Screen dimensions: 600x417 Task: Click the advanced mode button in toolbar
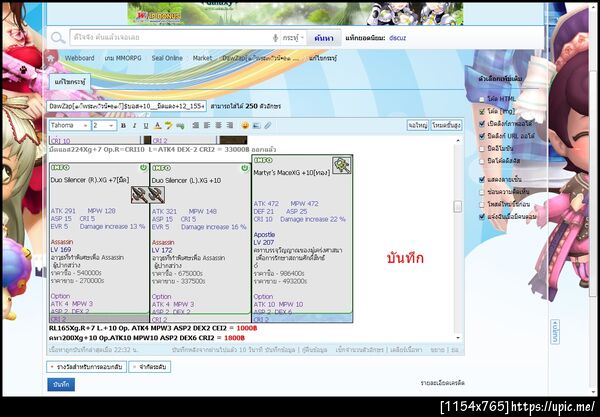446,125
